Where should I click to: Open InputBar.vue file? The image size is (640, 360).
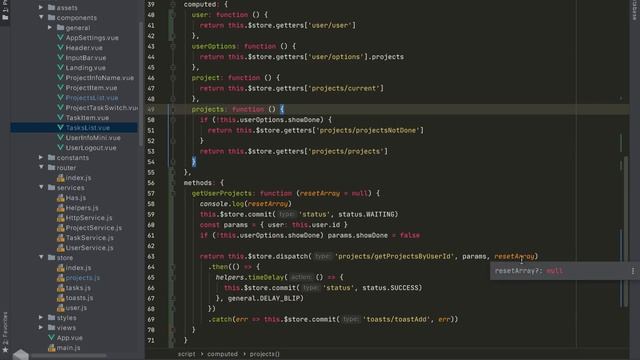tap(86, 58)
